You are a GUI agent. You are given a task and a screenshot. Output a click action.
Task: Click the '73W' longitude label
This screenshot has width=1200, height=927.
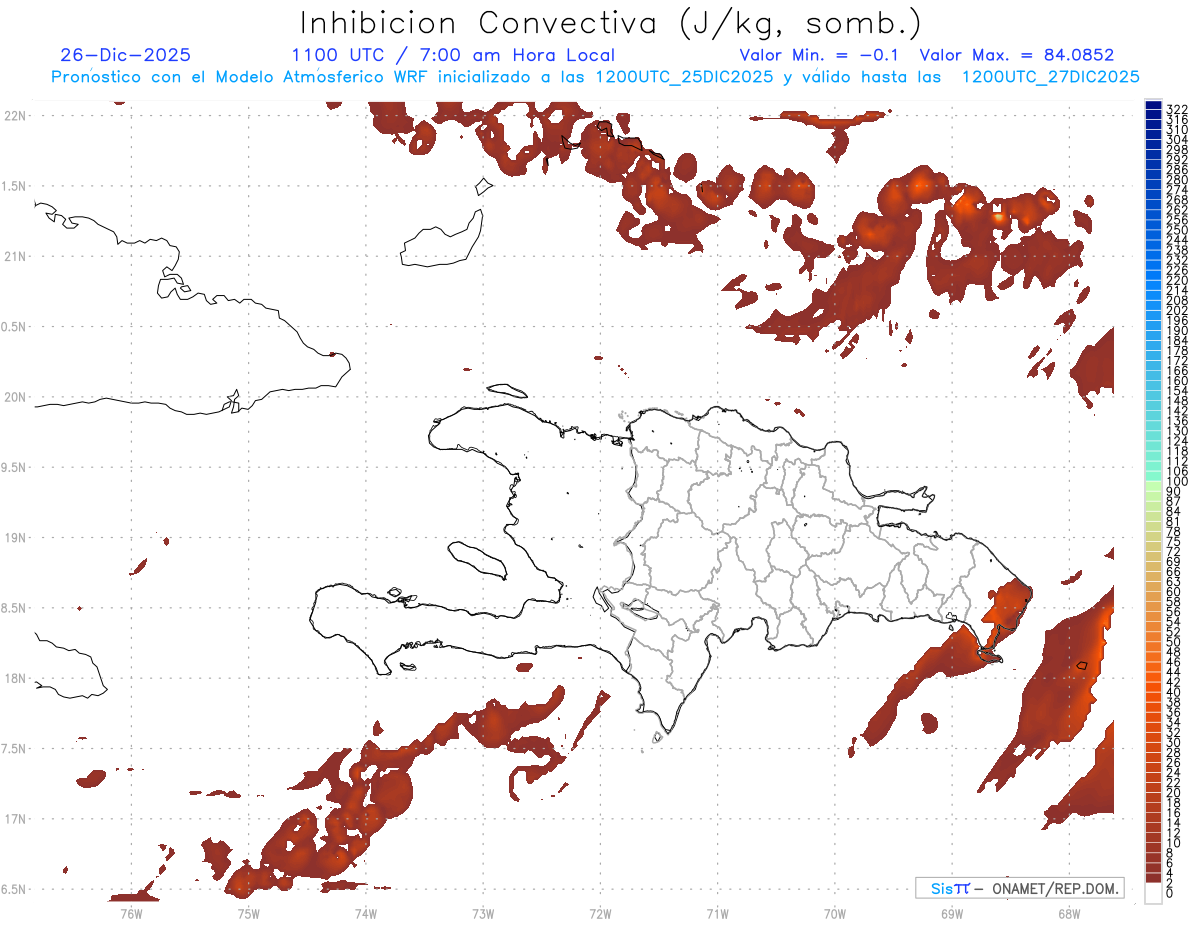click(x=483, y=912)
